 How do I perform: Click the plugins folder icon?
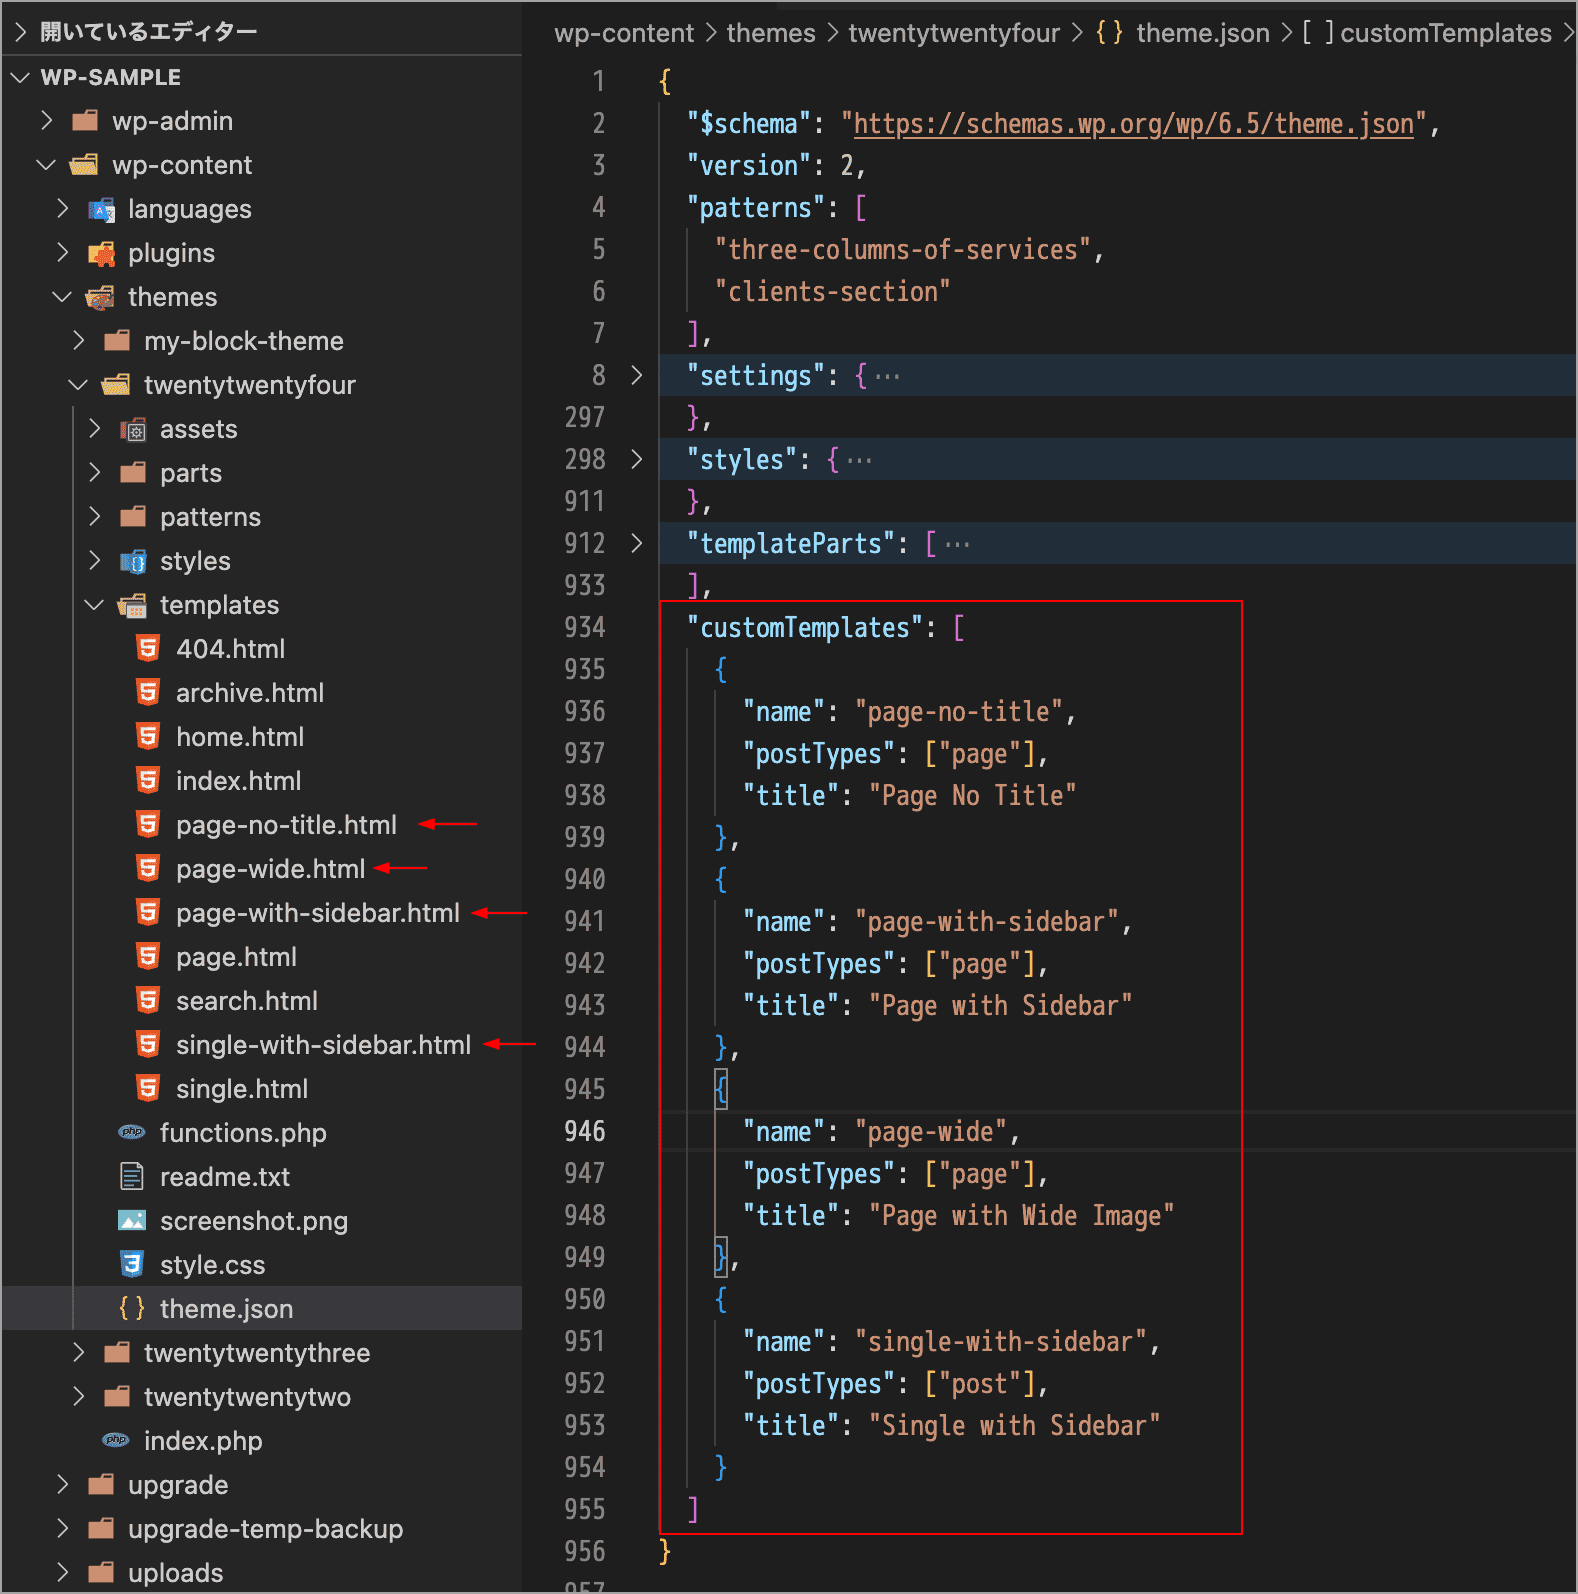click(101, 253)
